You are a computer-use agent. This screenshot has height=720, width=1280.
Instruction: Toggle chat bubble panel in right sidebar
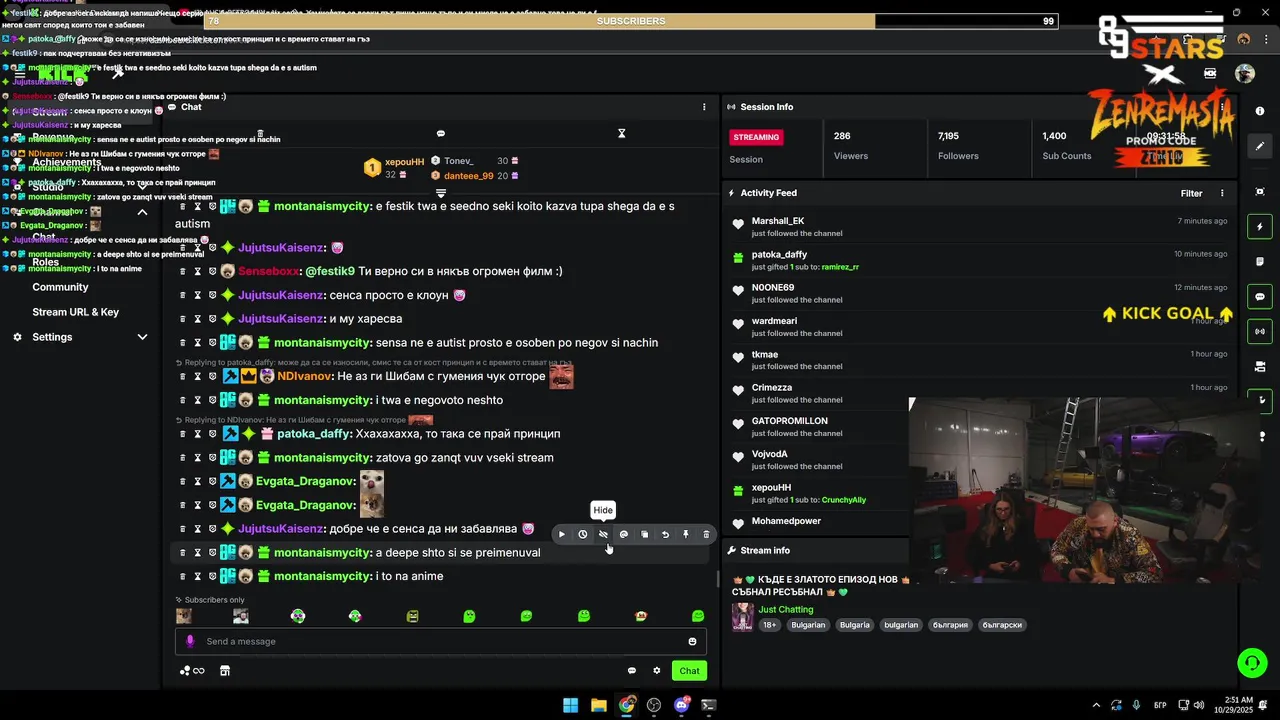(1260, 297)
